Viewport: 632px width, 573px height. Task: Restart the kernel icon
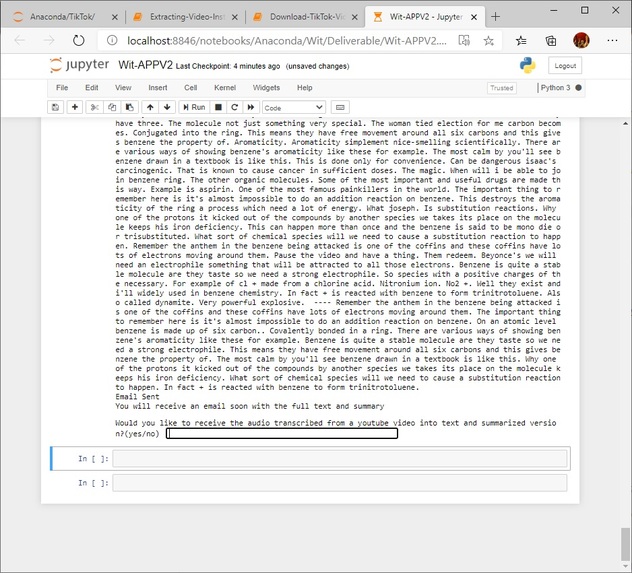point(234,107)
